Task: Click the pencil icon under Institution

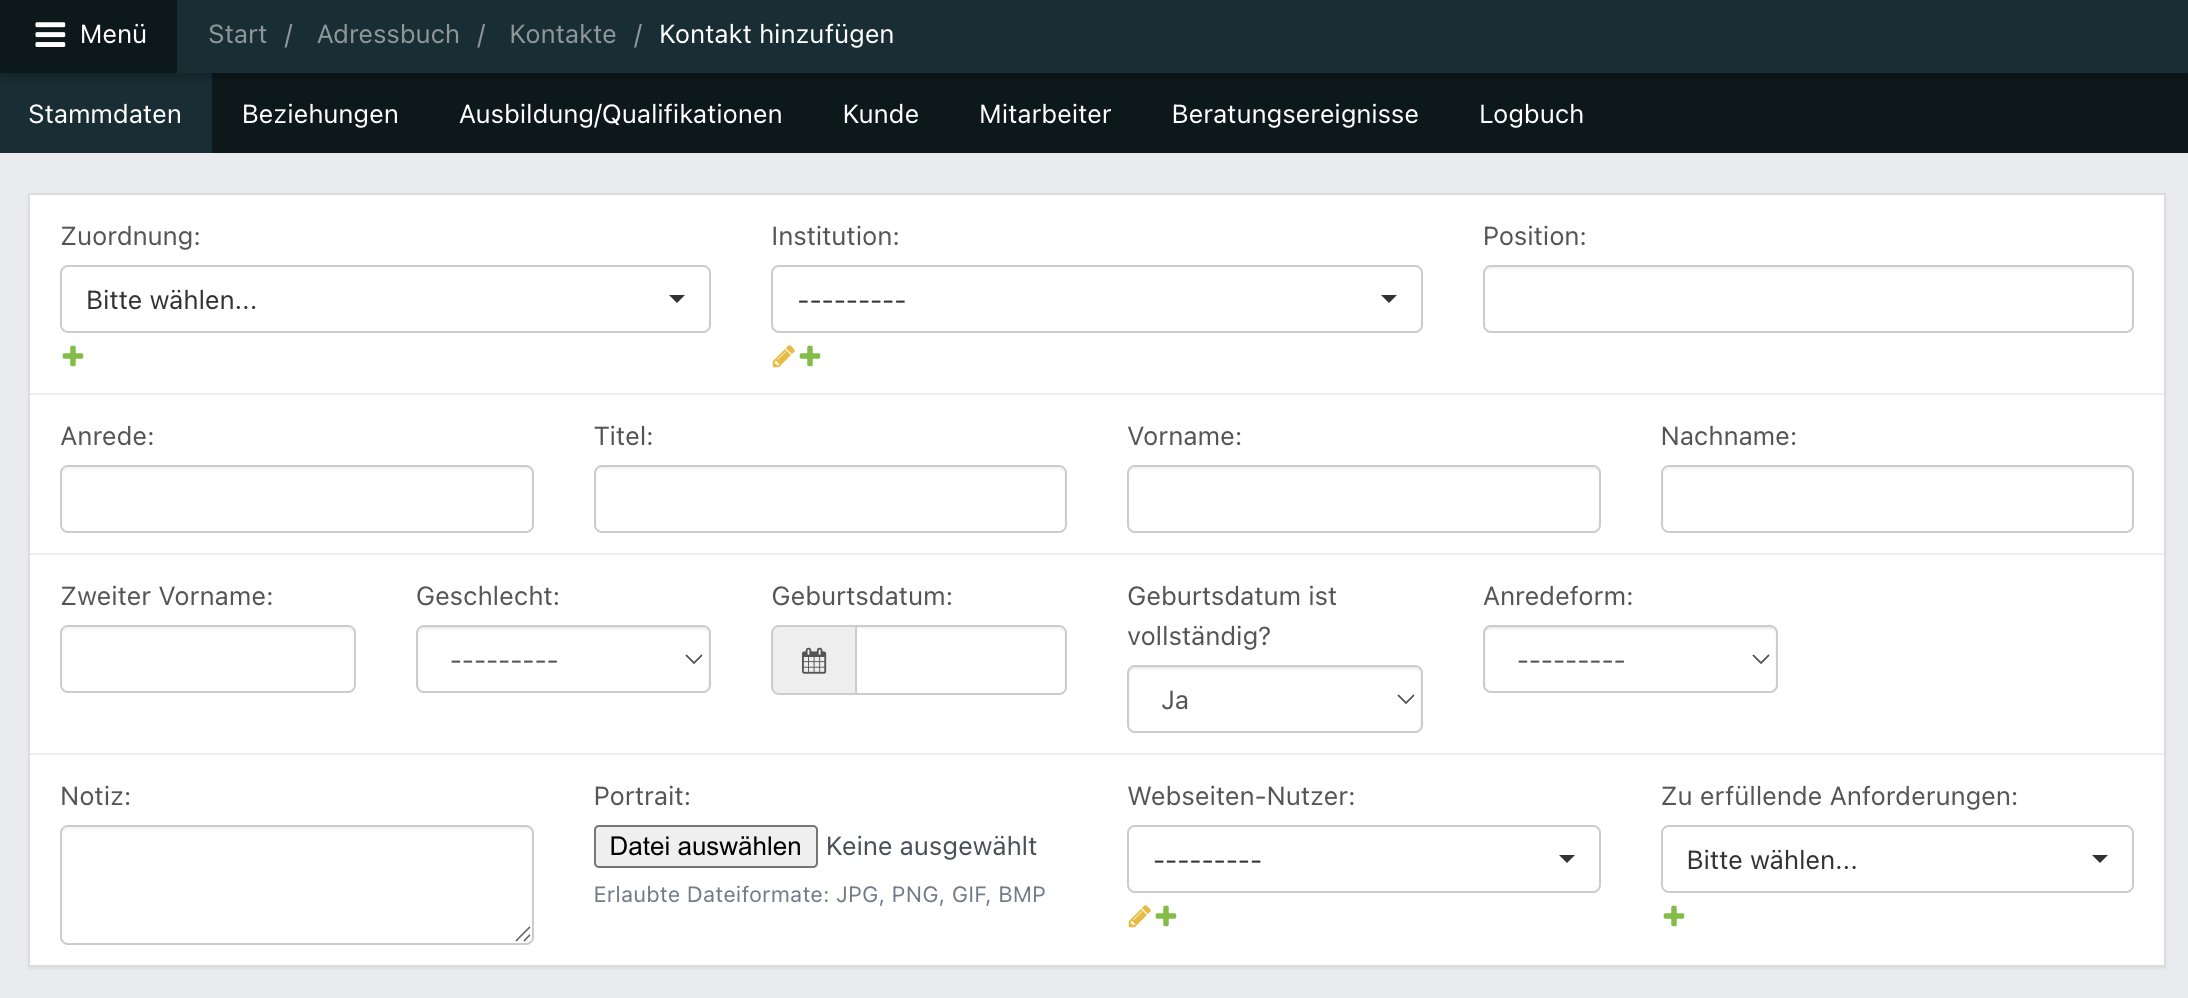Action: [x=782, y=355]
